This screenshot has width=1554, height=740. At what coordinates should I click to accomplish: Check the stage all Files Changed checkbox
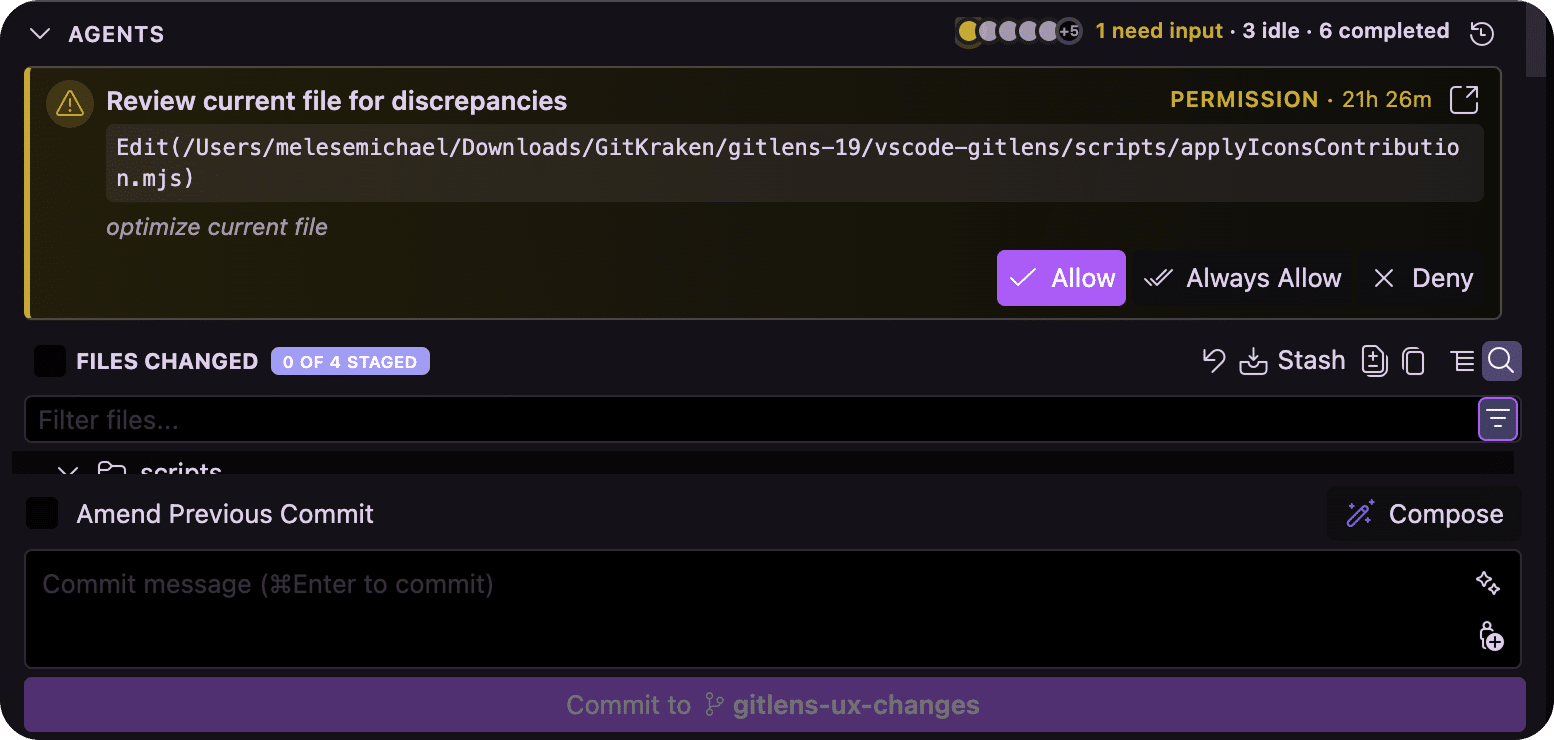tap(50, 361)
